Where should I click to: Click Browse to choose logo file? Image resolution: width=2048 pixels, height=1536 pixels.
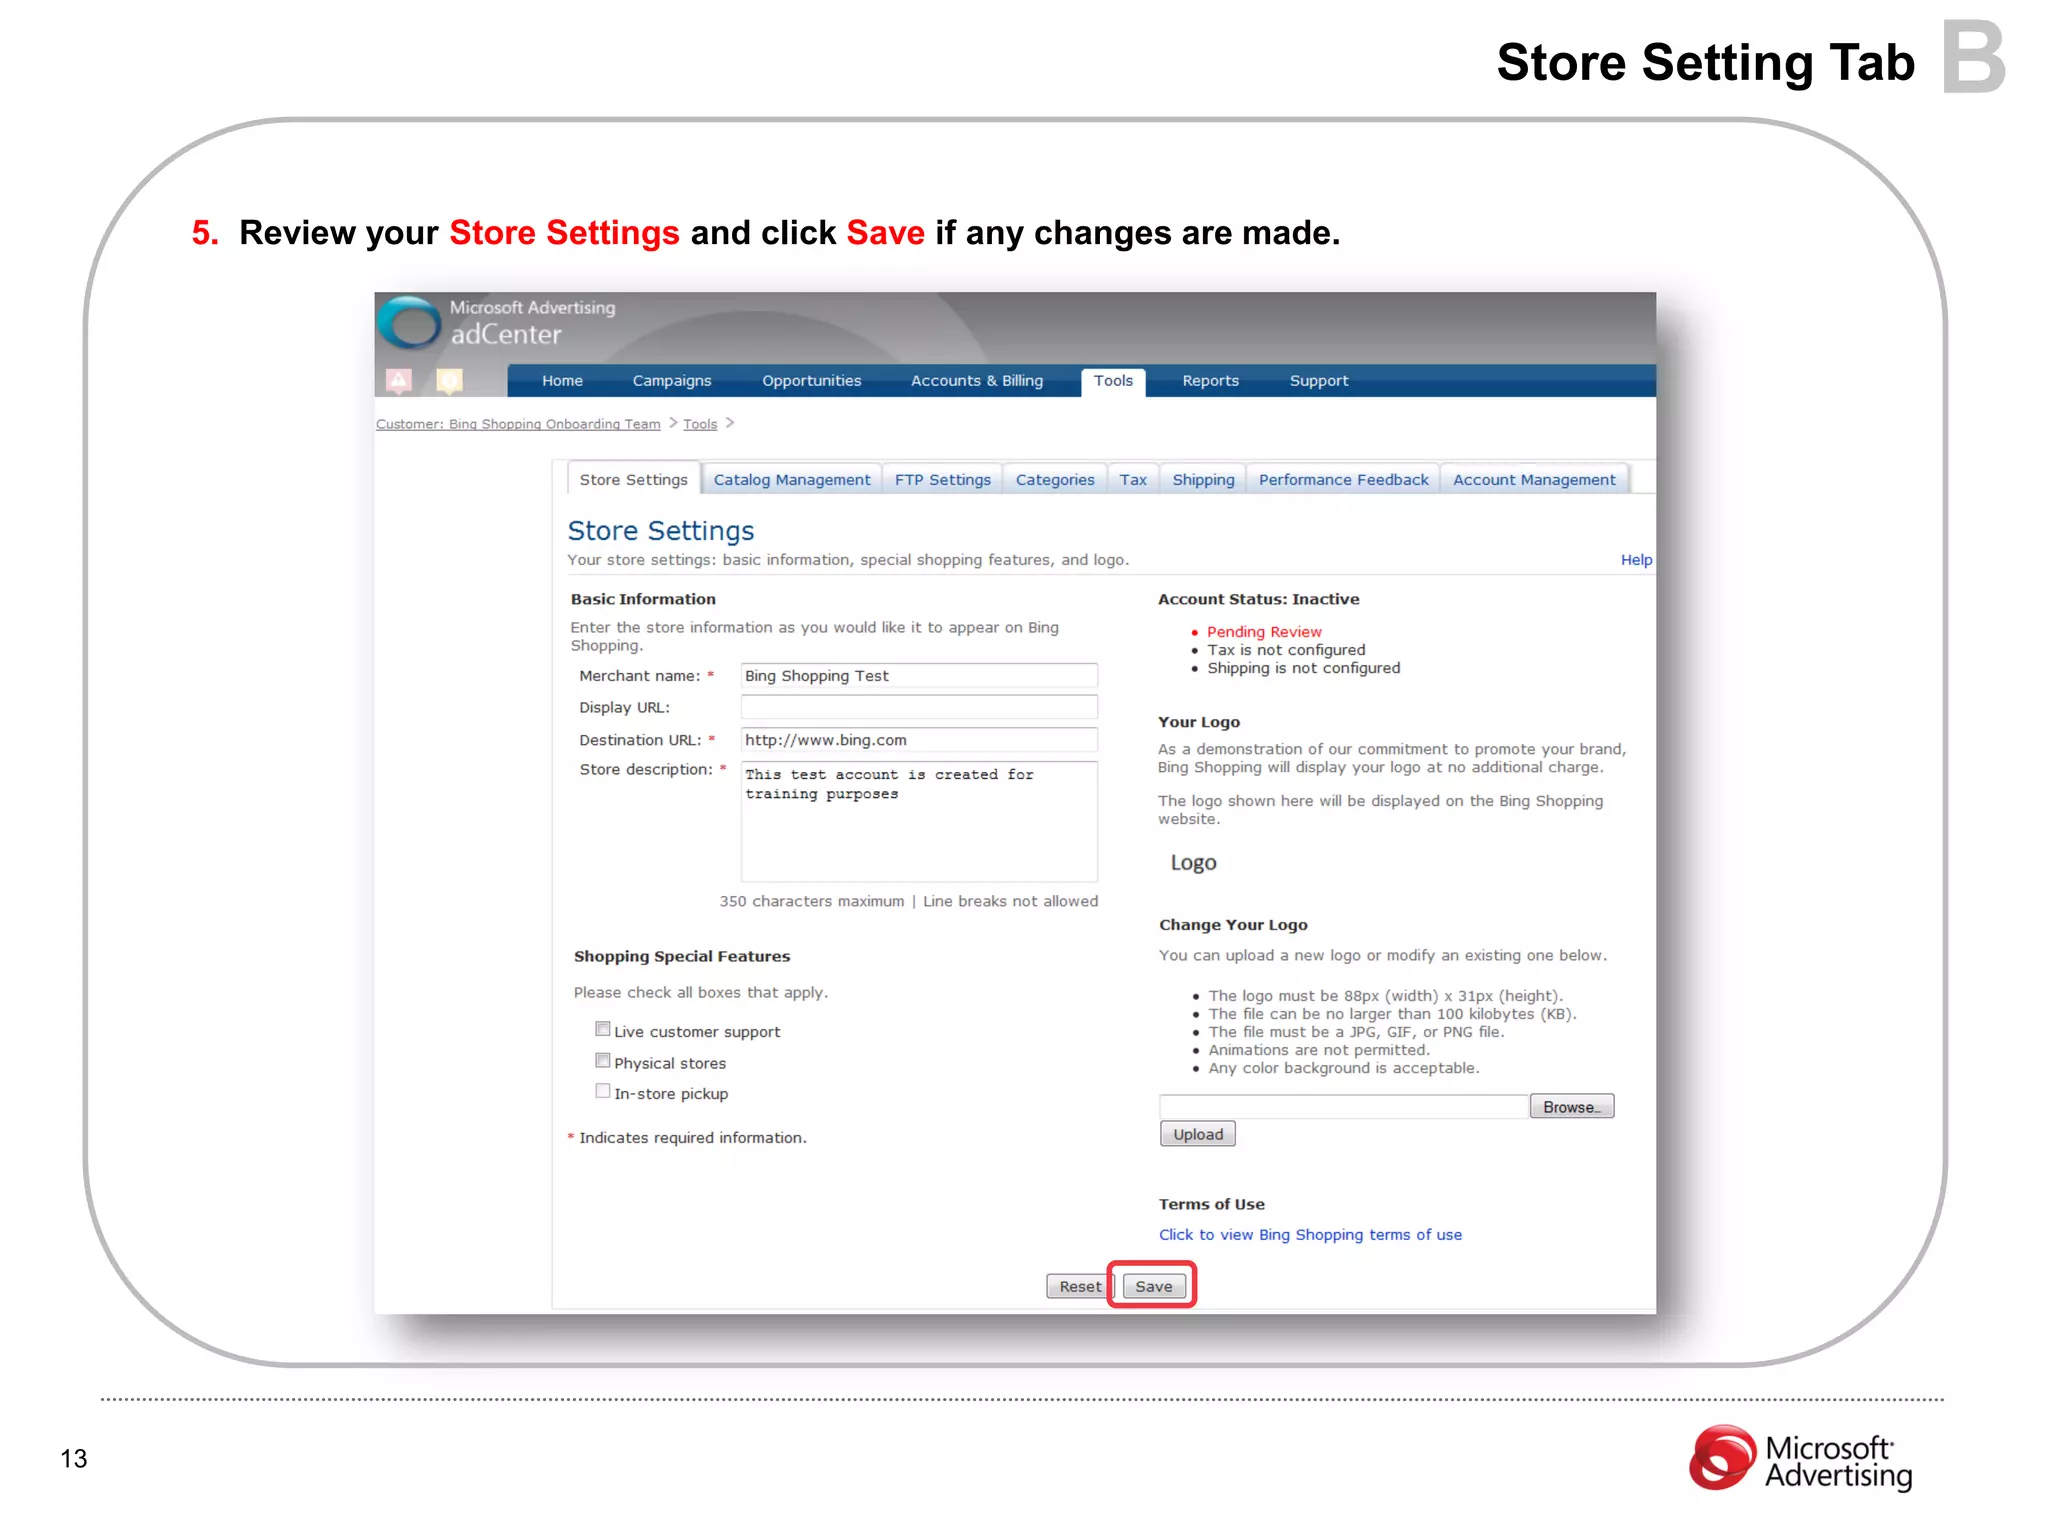tap(1571, 1106)
